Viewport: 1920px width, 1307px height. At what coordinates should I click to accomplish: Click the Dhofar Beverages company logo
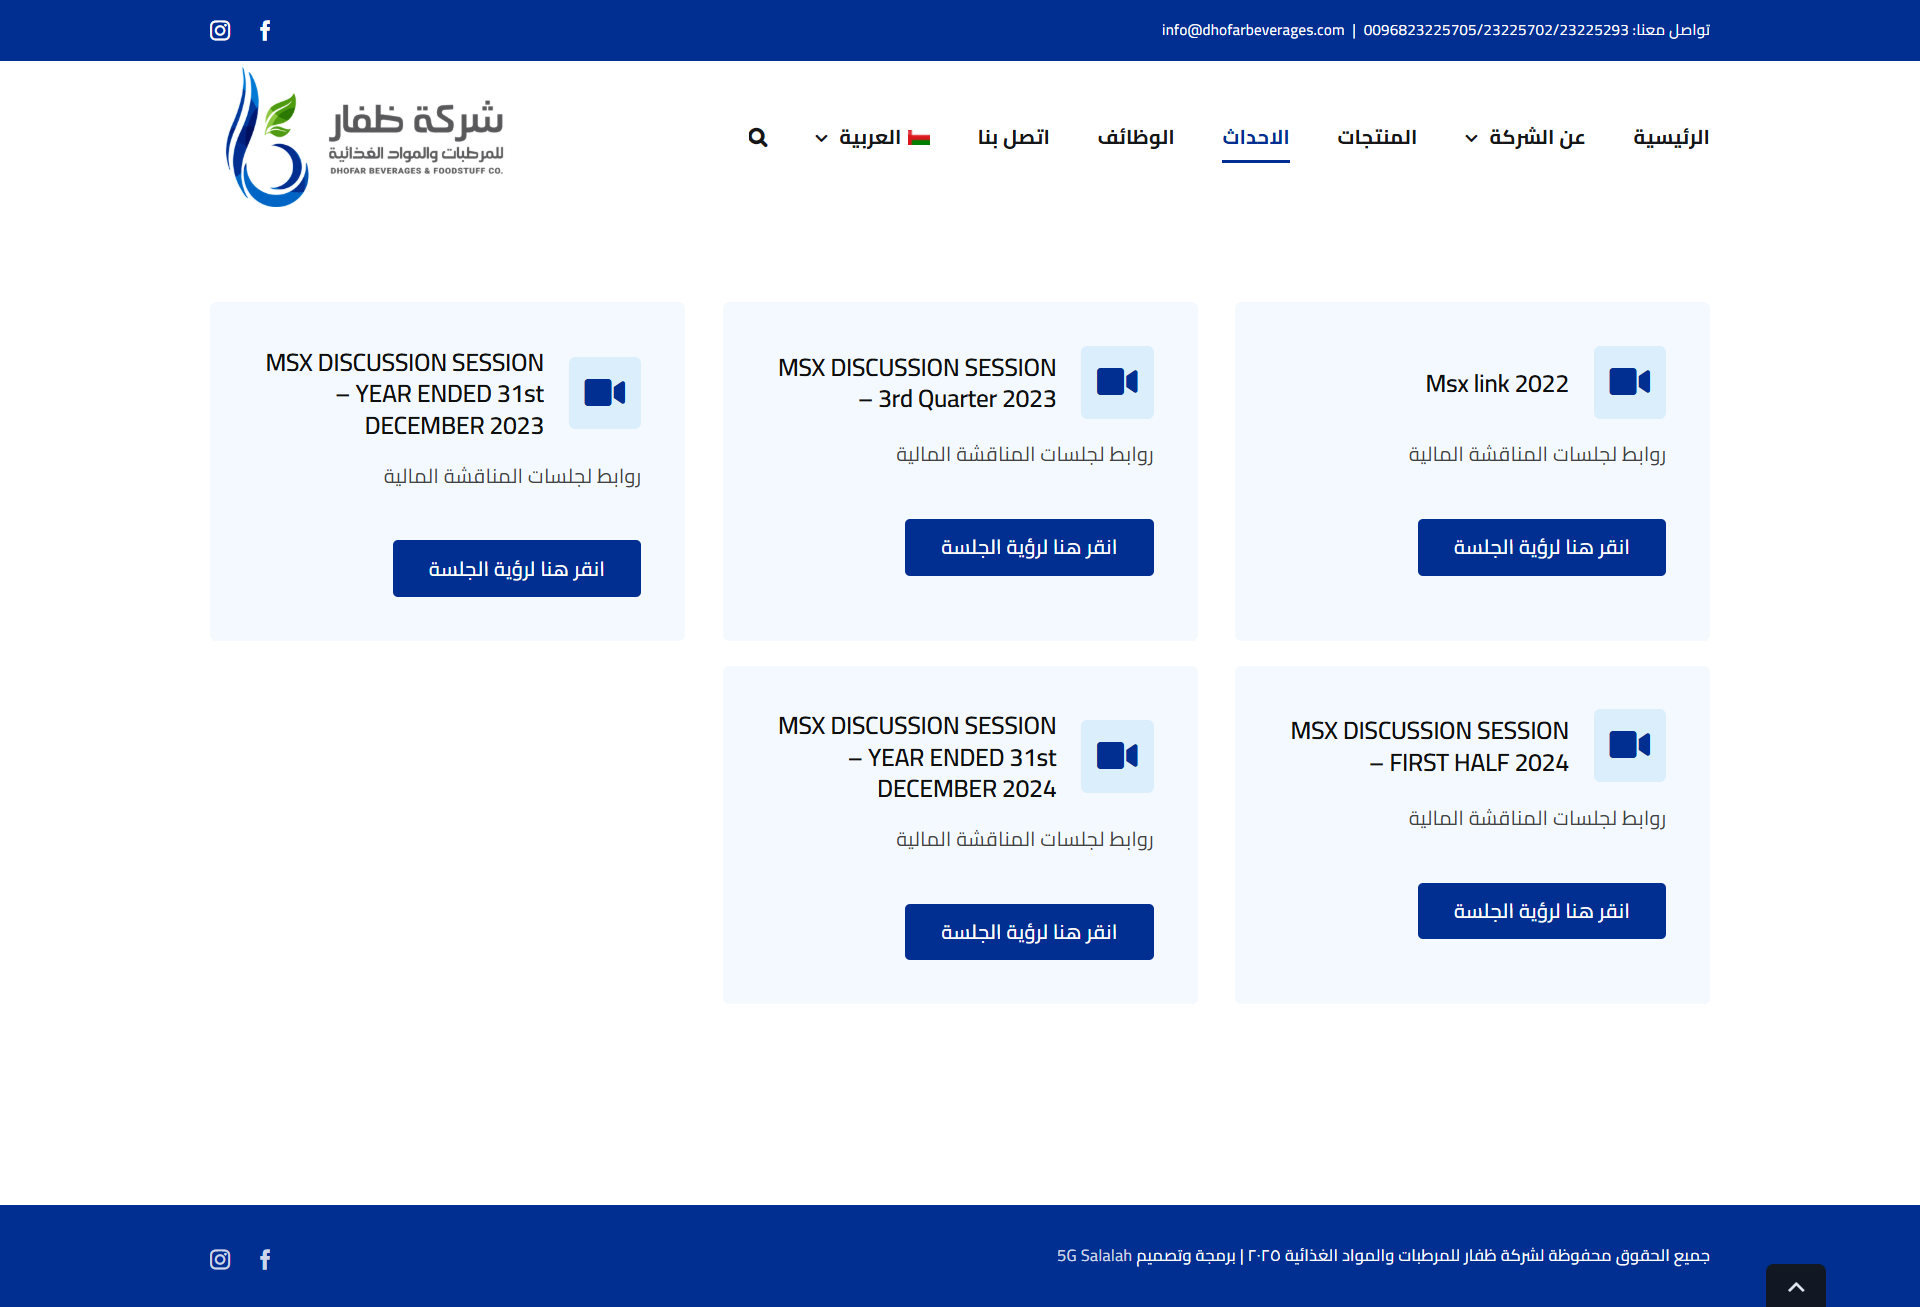coord(365,138)
